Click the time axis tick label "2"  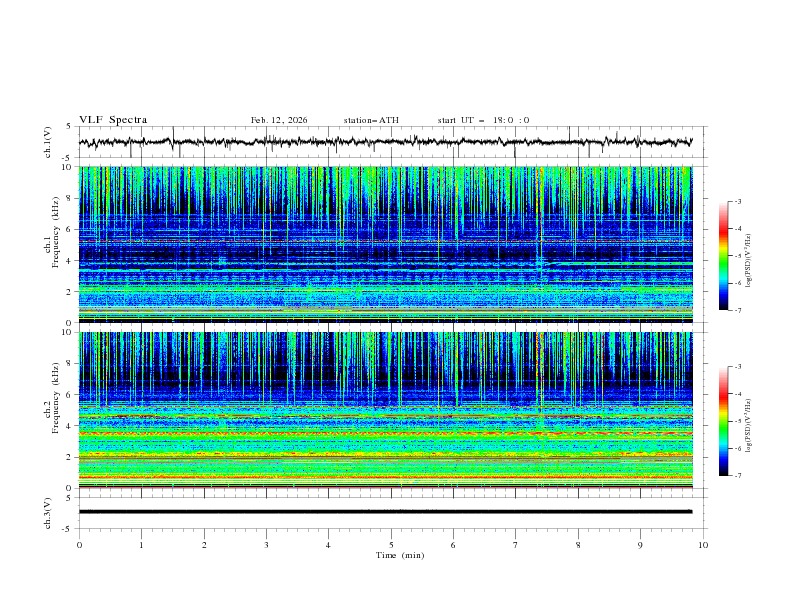pos(204,545)
